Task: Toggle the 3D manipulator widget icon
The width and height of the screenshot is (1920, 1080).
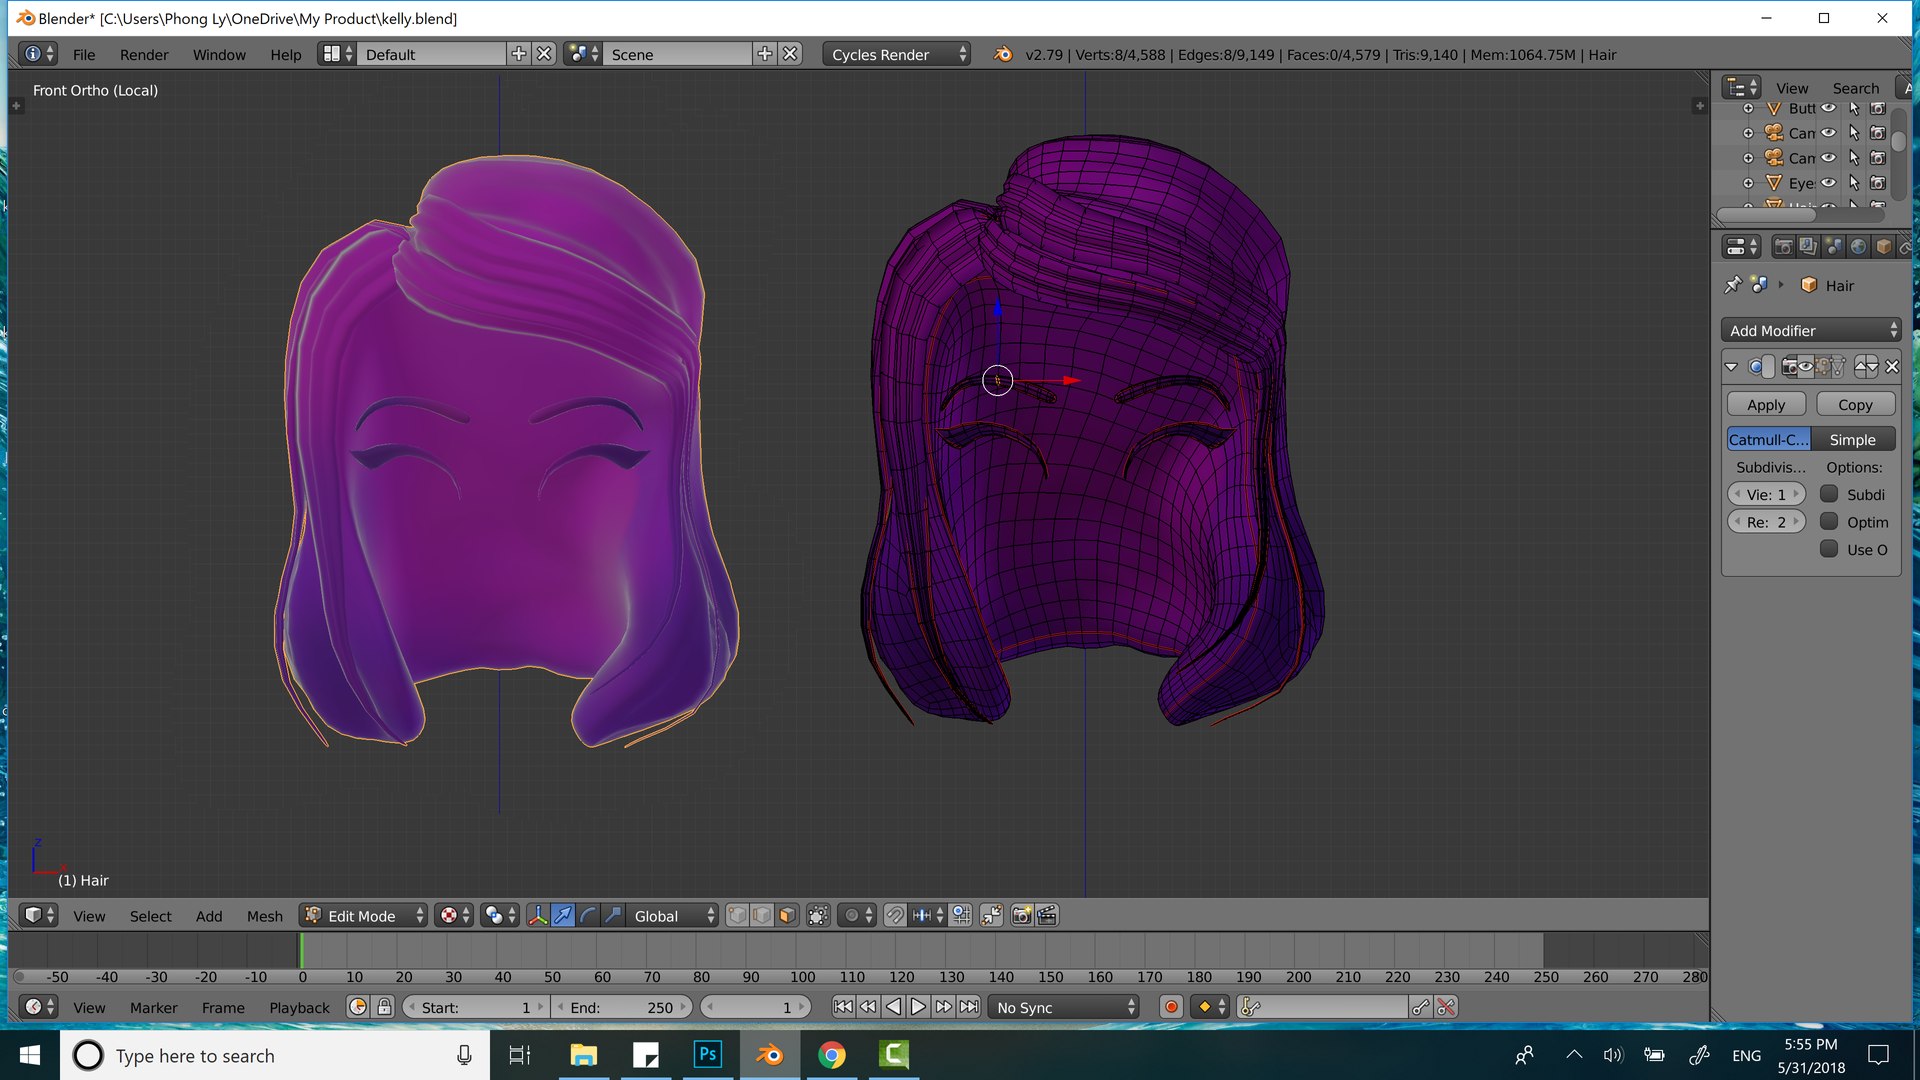Action: coord(538,916)
